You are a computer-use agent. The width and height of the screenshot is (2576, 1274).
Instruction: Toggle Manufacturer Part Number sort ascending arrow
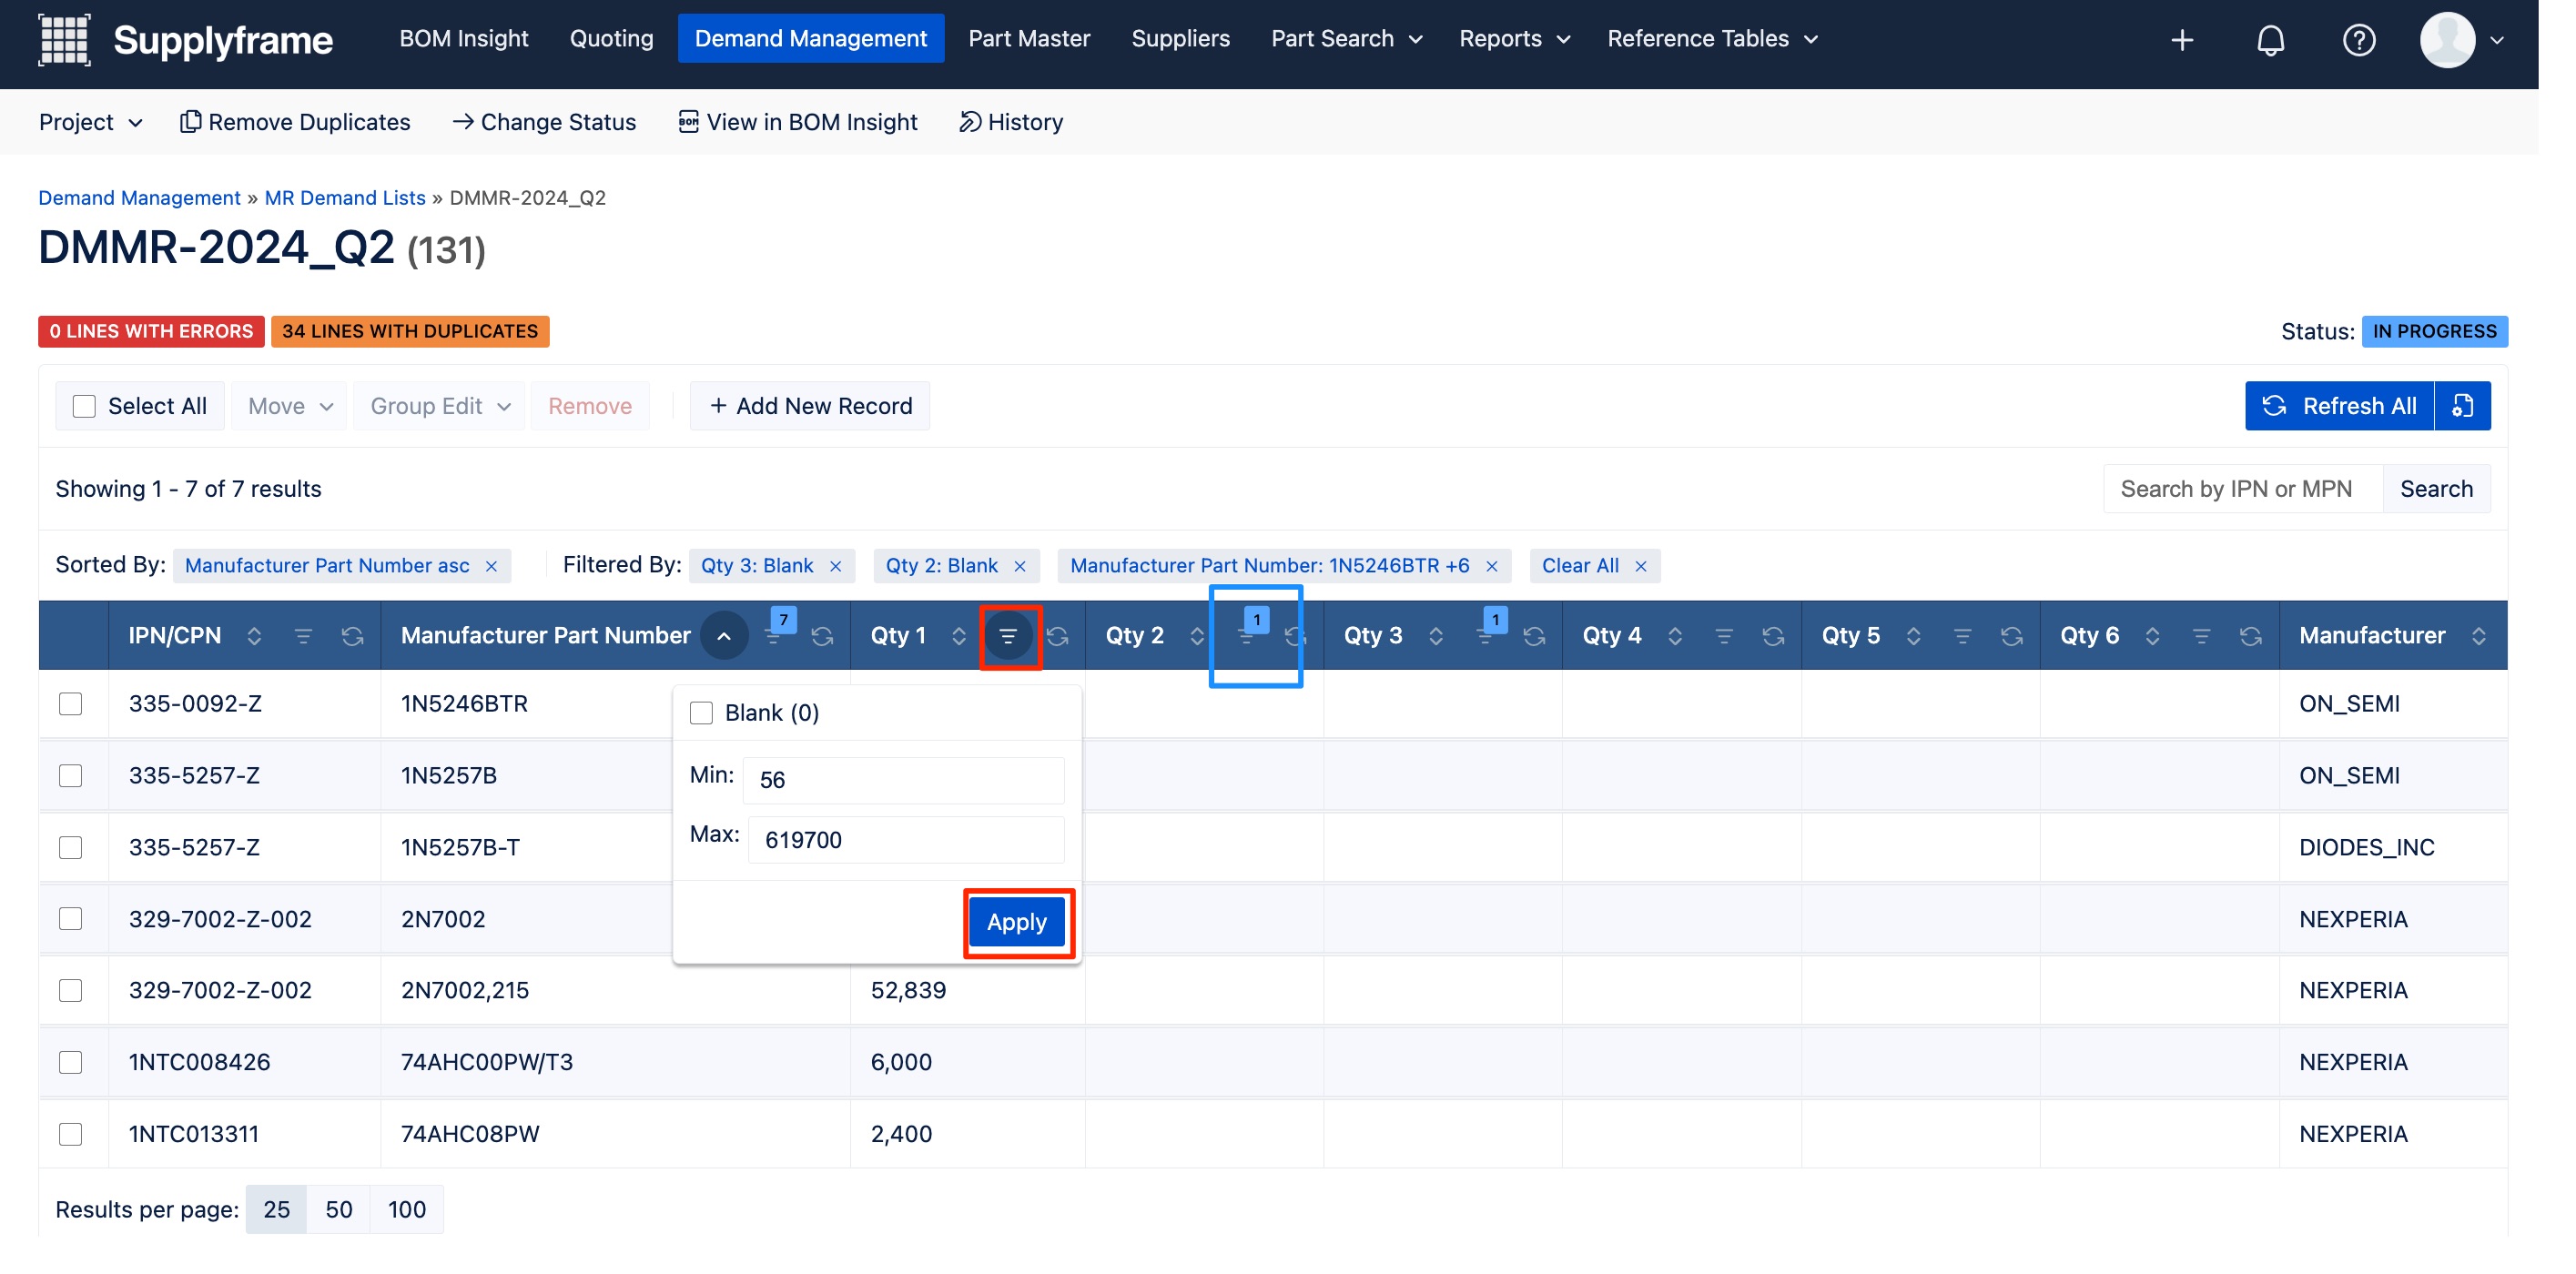pyautogui.click(x=724, y=636)
